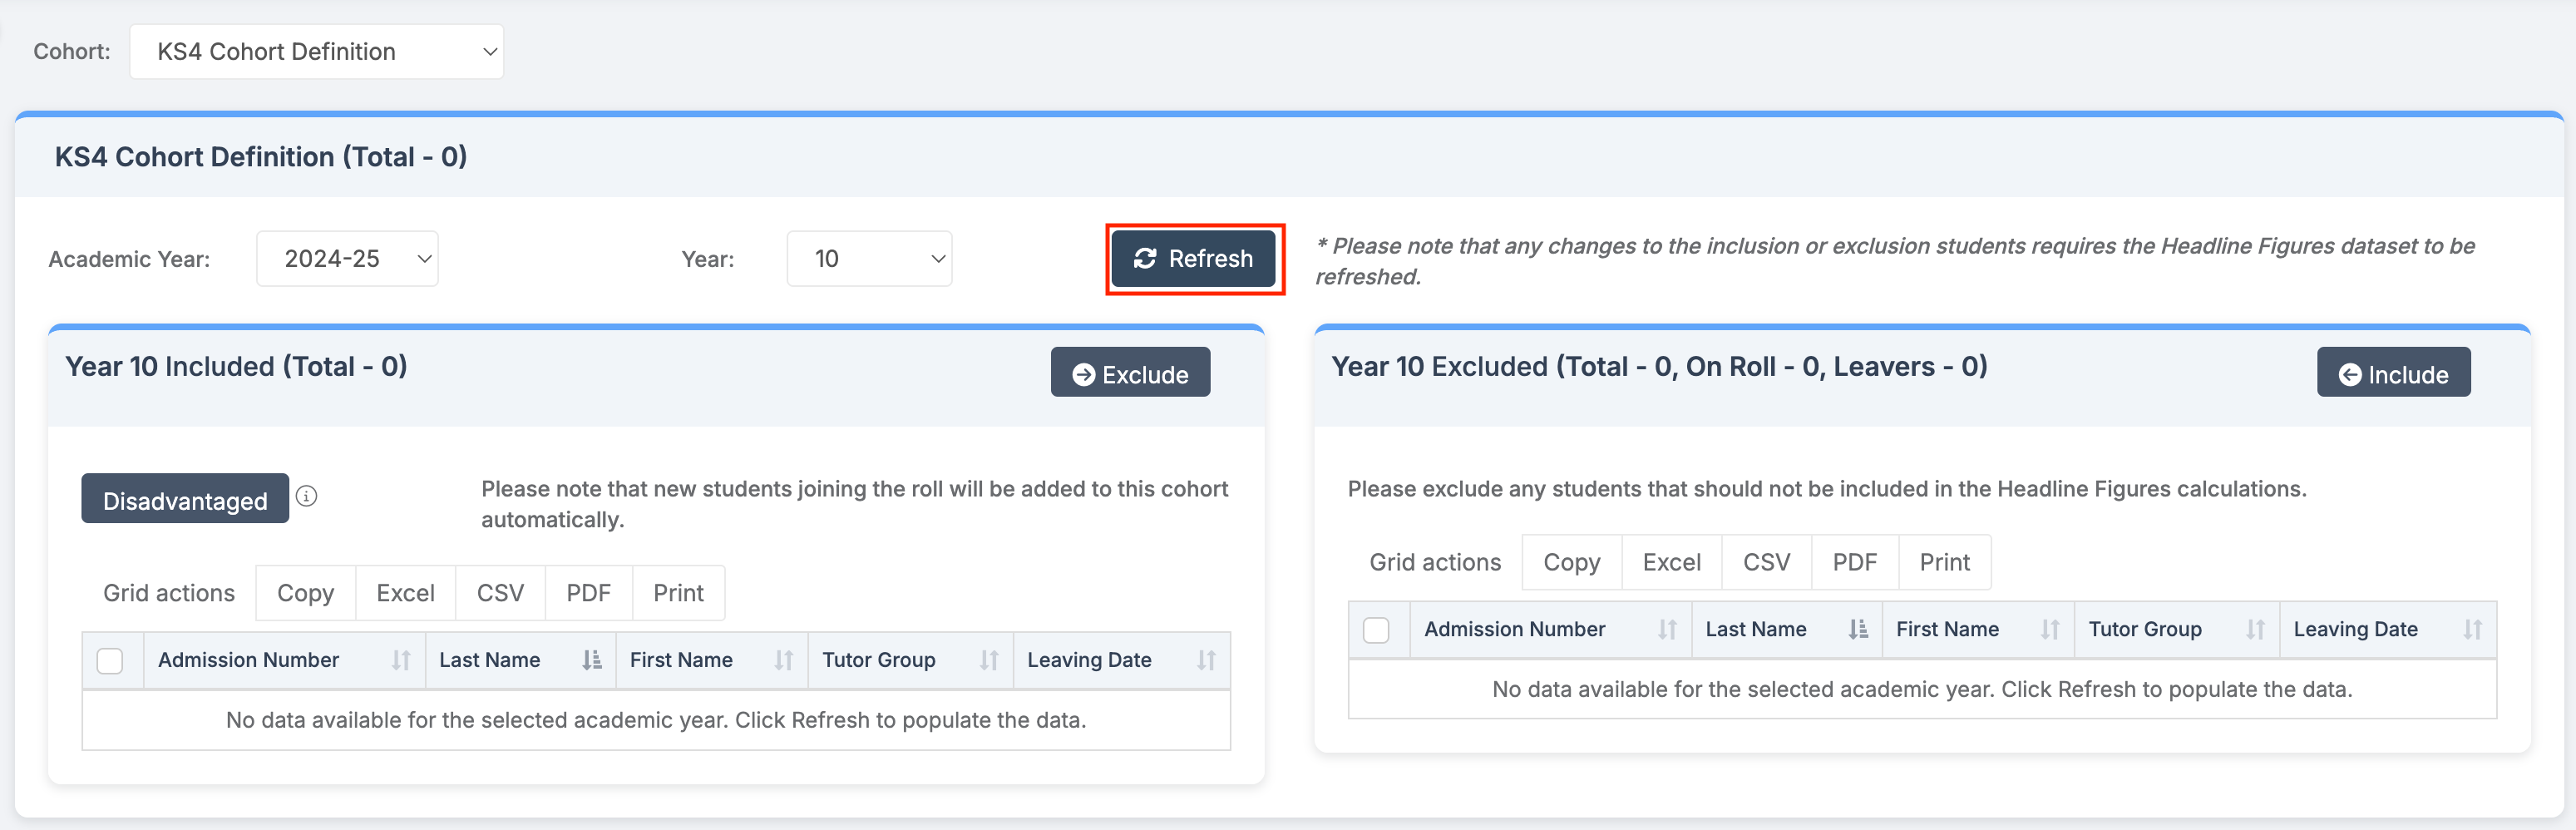
Task: Sort Included grid by First Name icon
Action: (783, 660)
